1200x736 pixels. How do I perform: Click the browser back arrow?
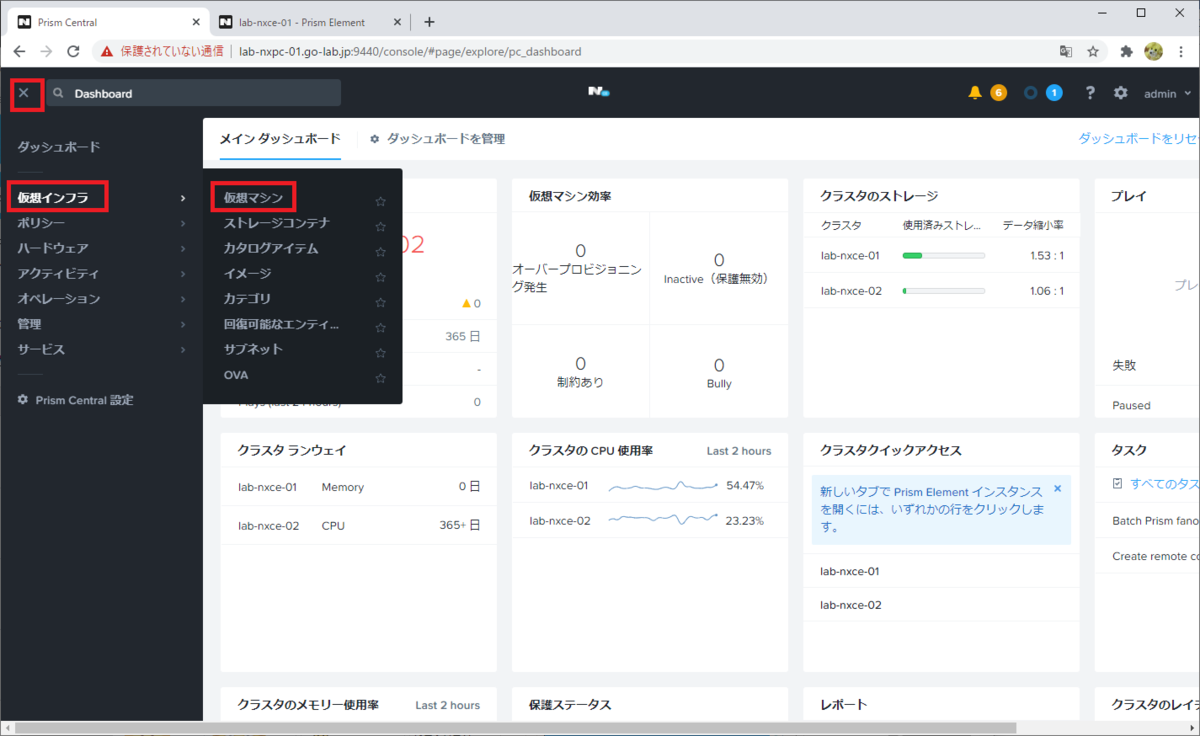coord(19,51)
